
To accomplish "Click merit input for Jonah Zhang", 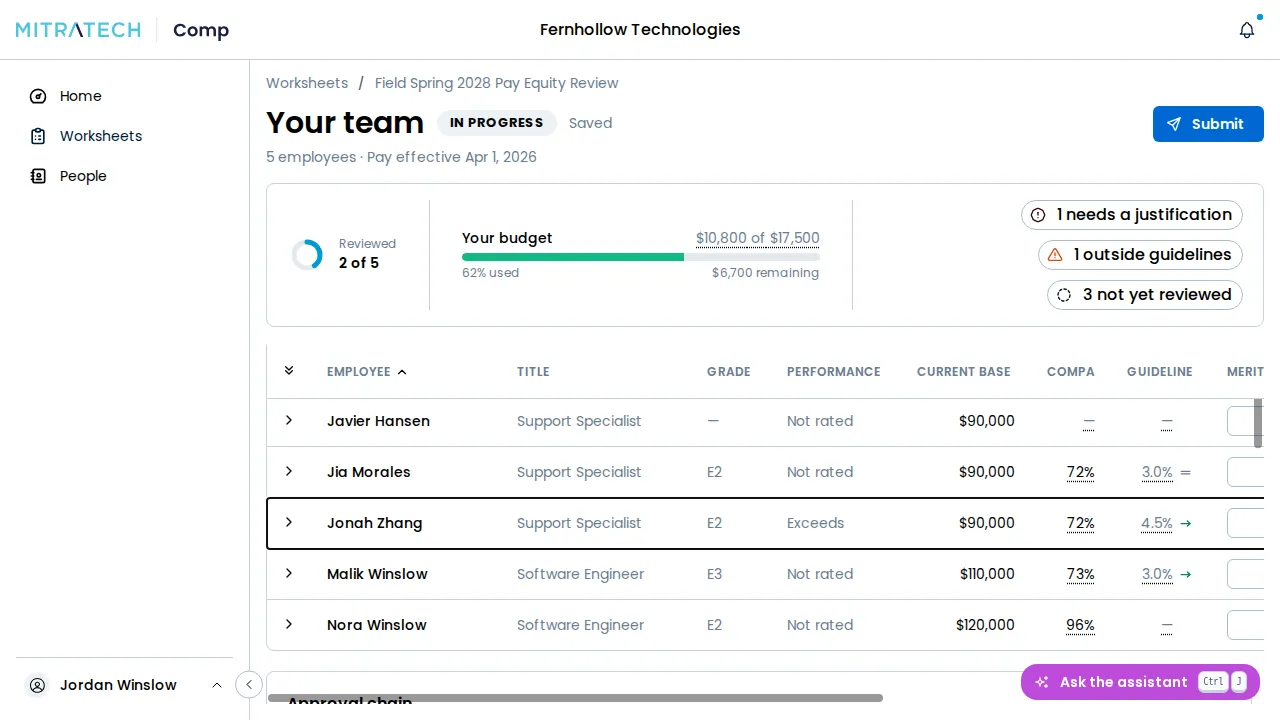I will tap(1245, 523).
